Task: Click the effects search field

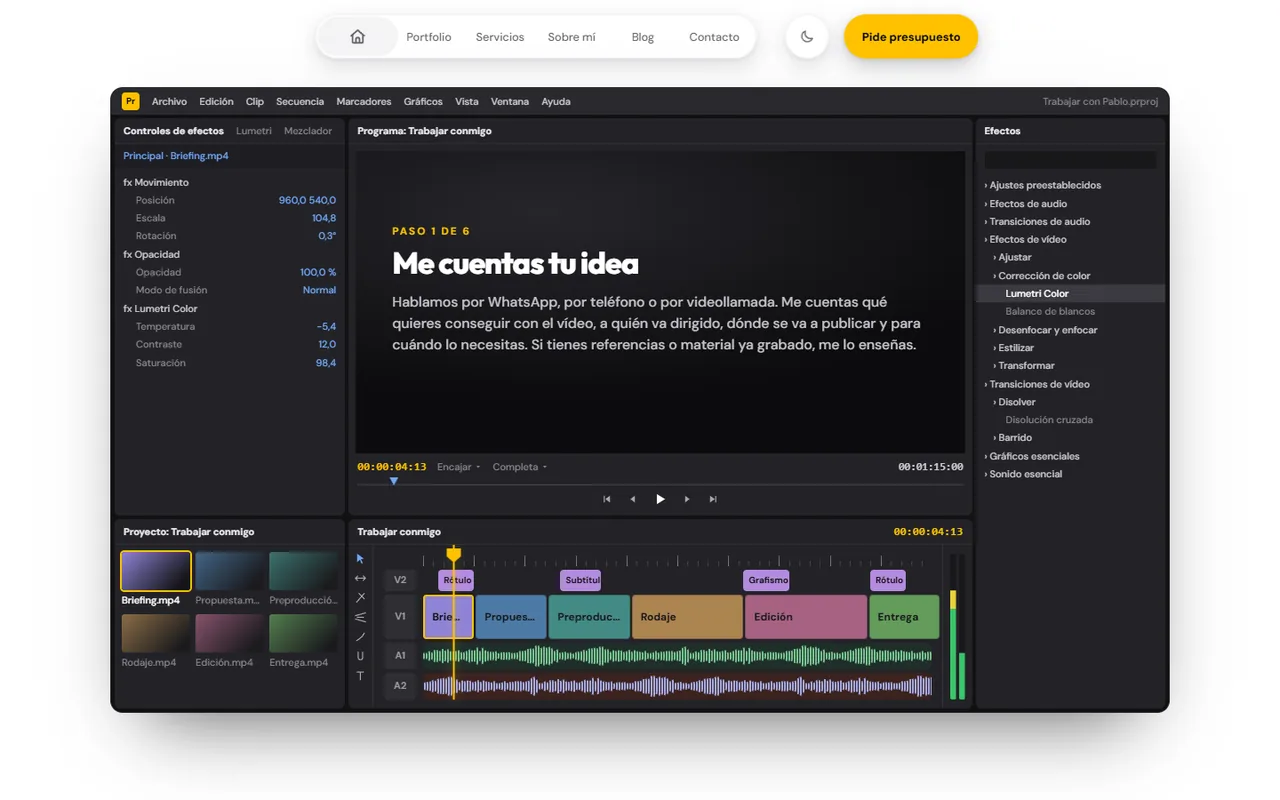Action: (x=1070, y=160)
